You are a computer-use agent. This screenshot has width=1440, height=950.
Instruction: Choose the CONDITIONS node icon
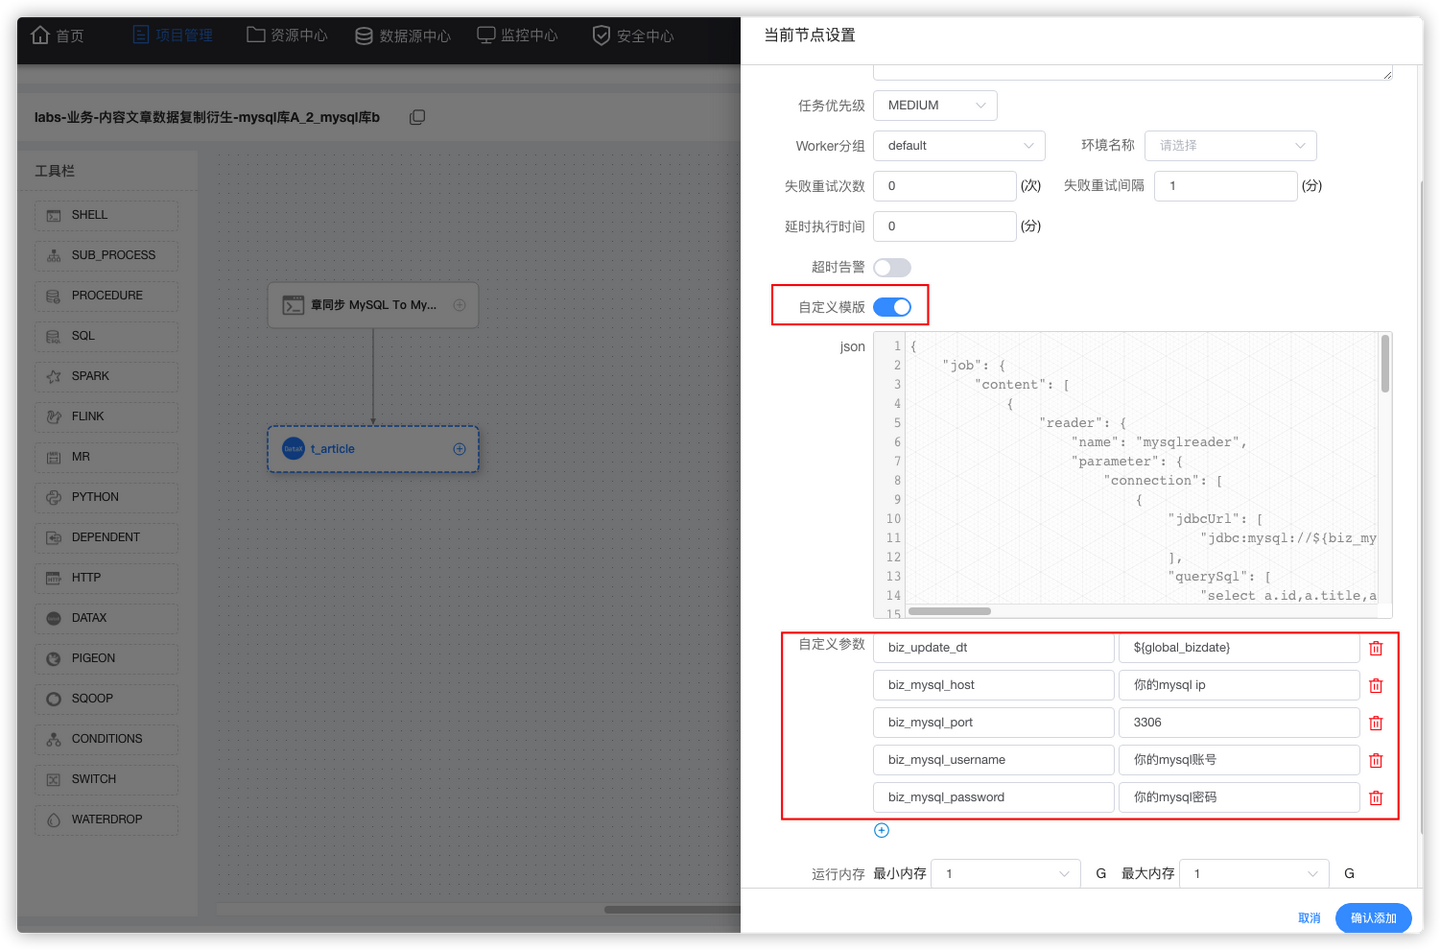[x=106, y=738]
